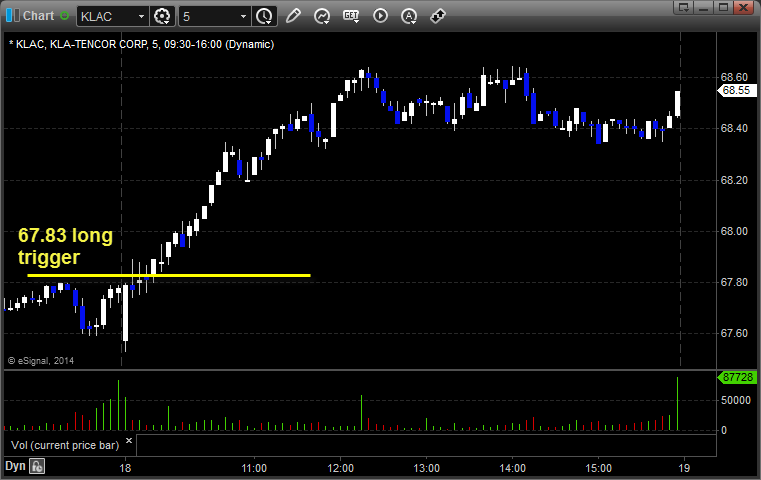Close the chart window
The width and height of the screenshot is (761, 480).
[743, 7]
